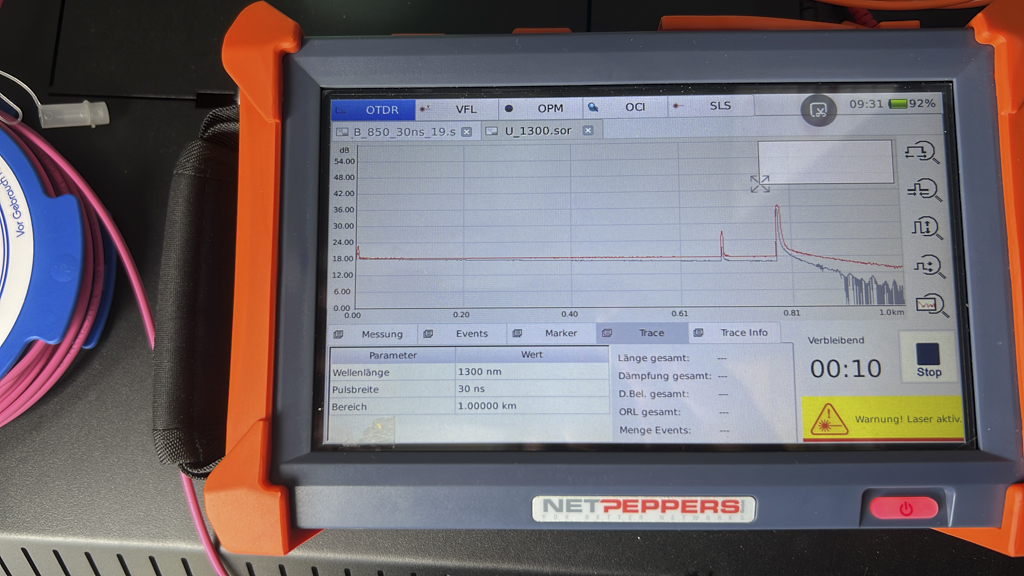The width and height of the screenshot is (1024, 576).
Task: Stop the running measurement
Action: 928,359
